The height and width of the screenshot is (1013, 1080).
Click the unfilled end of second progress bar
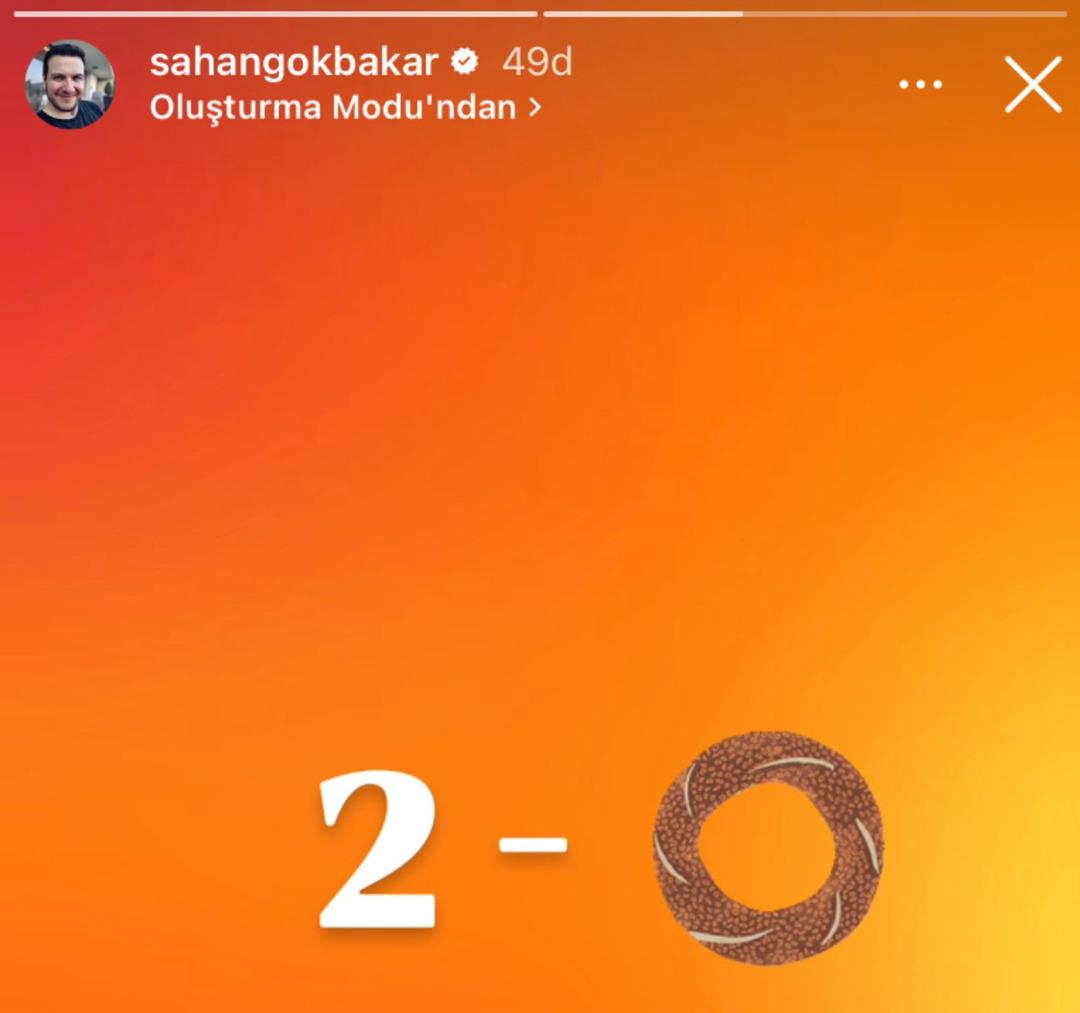tap(904, 14)
